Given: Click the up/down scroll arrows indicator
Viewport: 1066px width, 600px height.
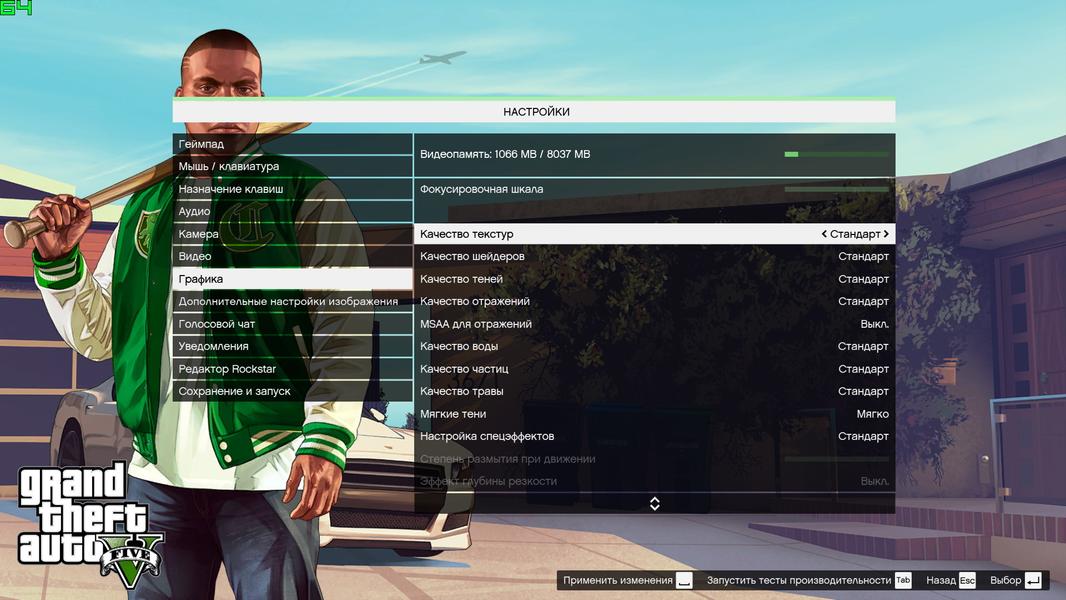Looking at the screenshot, I should point(655,504).
